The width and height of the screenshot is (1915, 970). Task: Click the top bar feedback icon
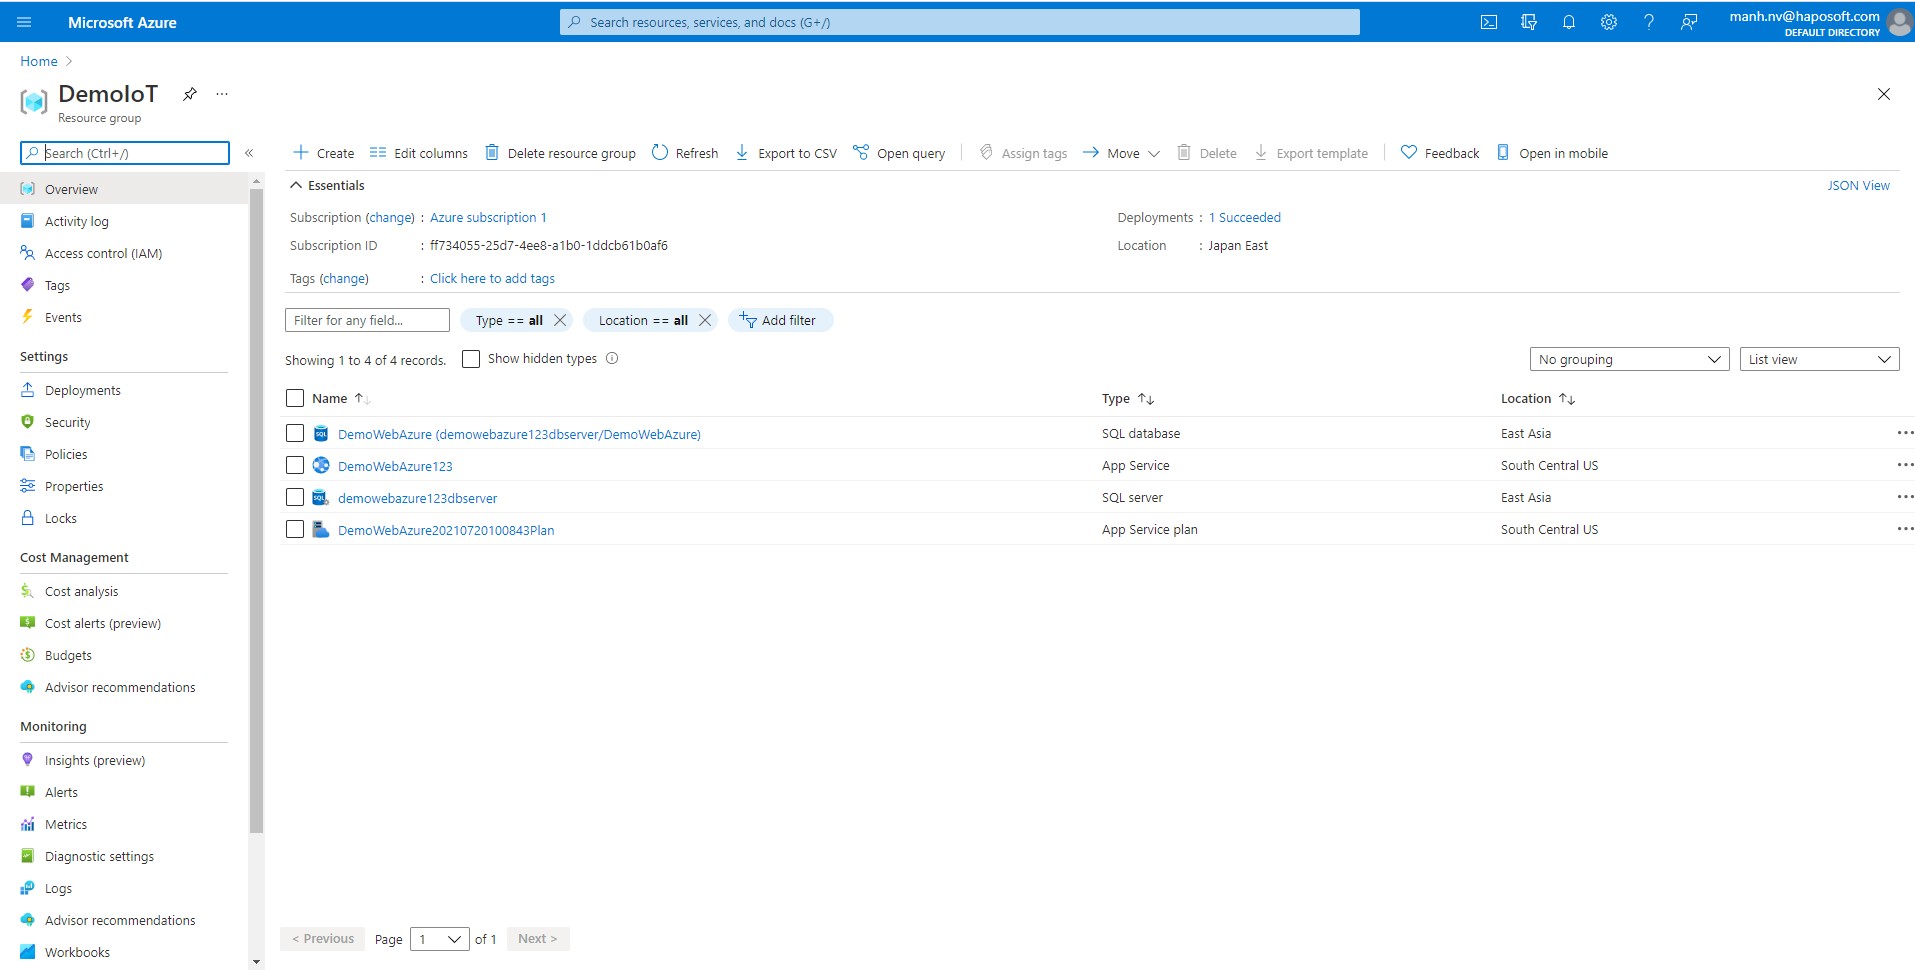(x=1689, y=22)
